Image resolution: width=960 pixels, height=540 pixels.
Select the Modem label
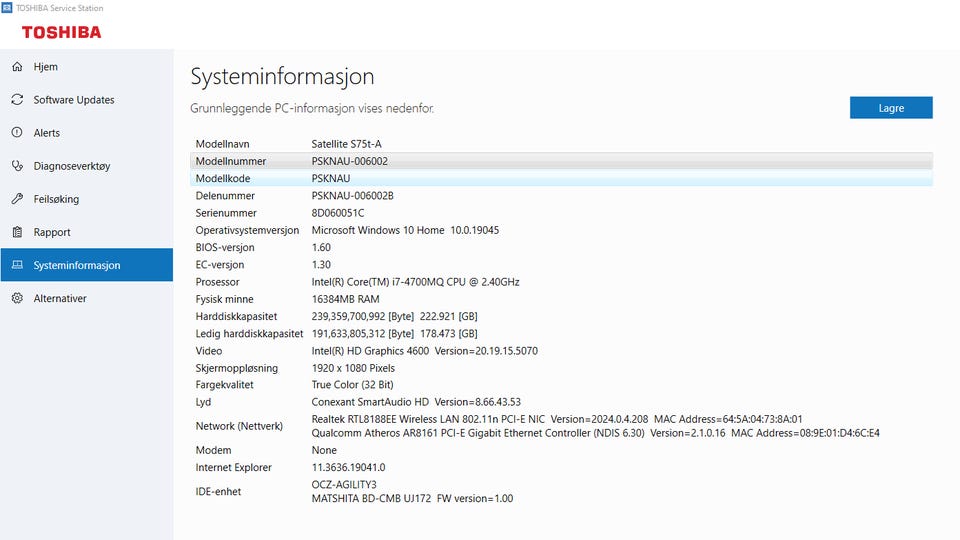[x=213, y=450]
